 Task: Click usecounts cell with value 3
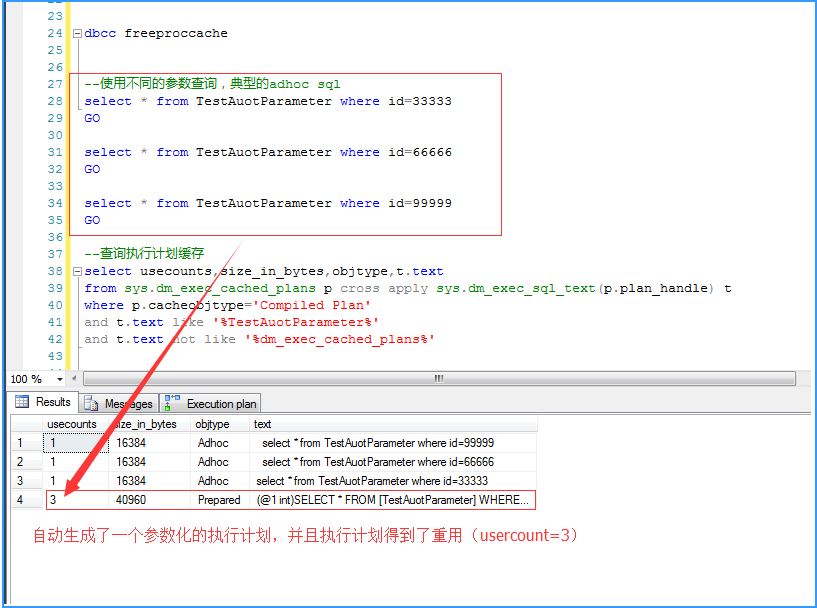(77, 500)
